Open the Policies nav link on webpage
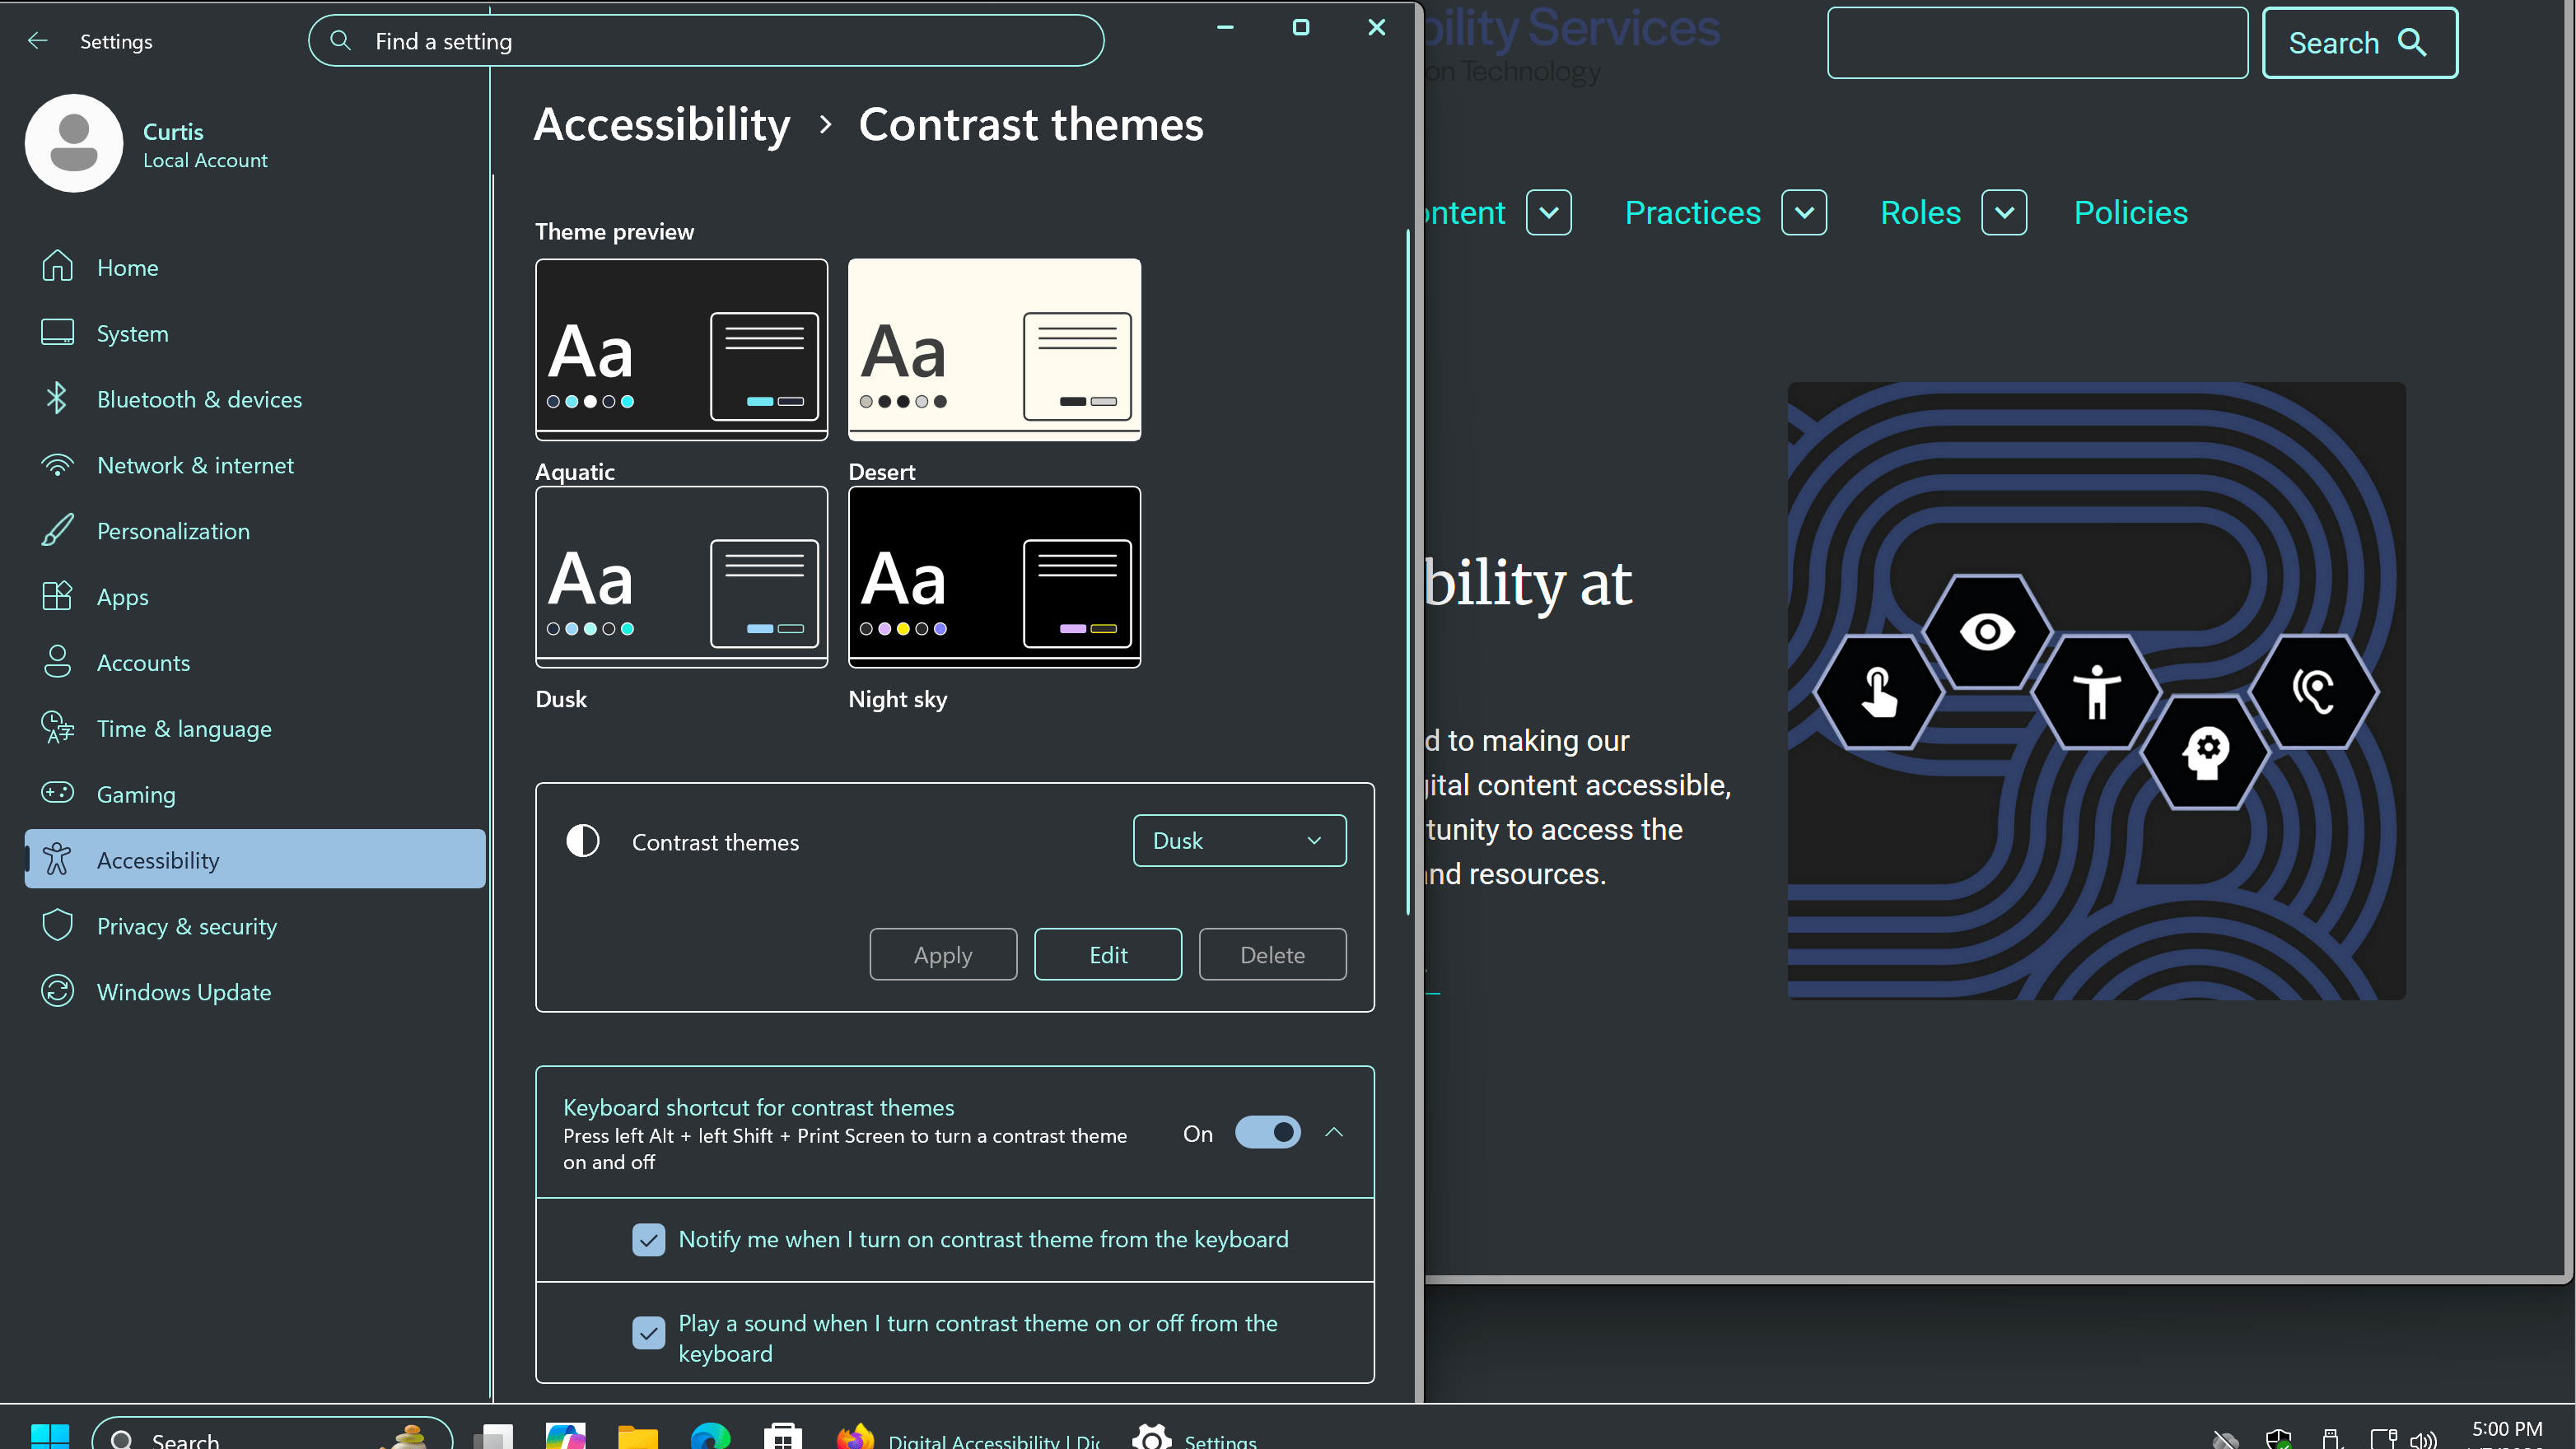 pos(2130,213)
